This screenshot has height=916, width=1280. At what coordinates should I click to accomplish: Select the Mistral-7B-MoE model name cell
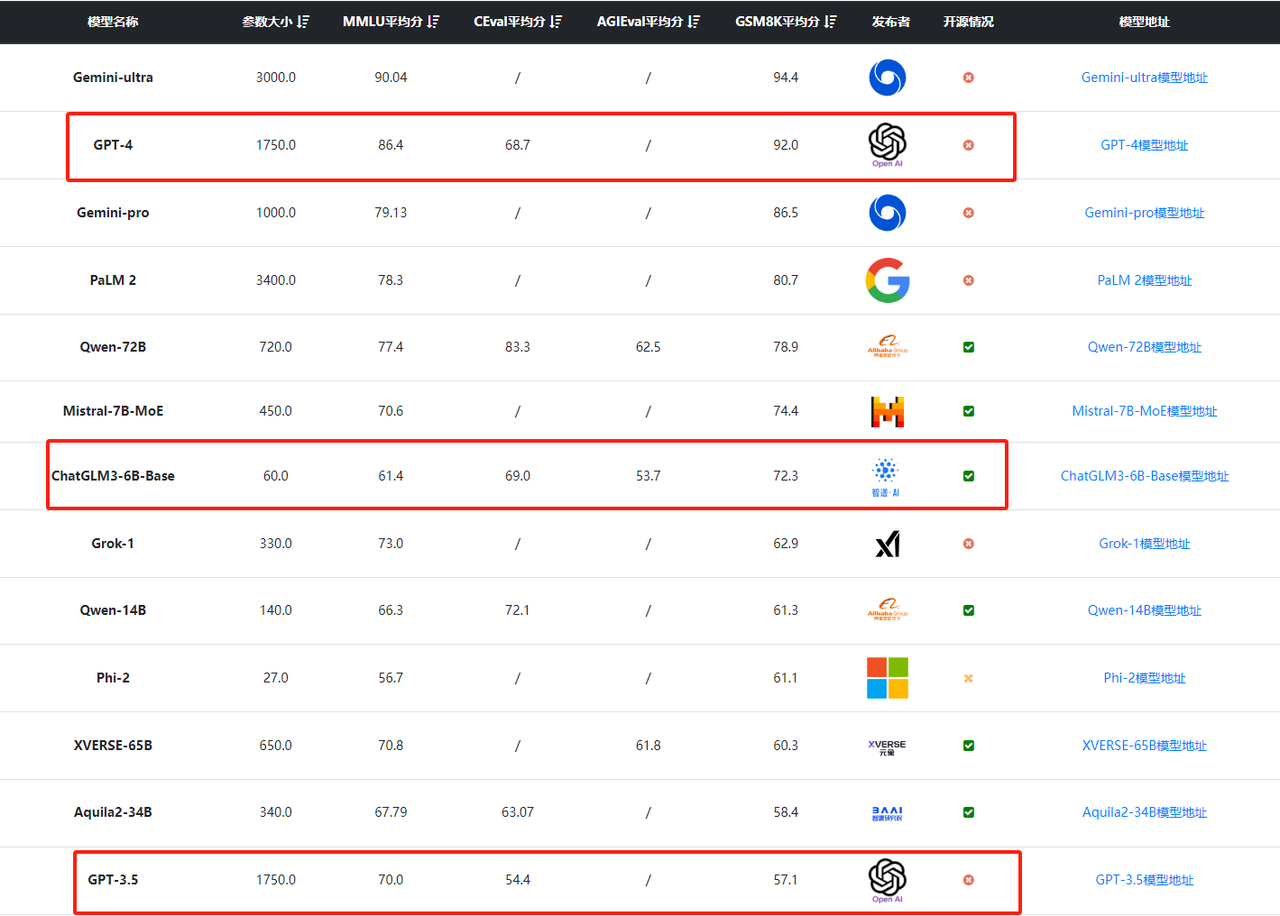click(x=113, y=411)
